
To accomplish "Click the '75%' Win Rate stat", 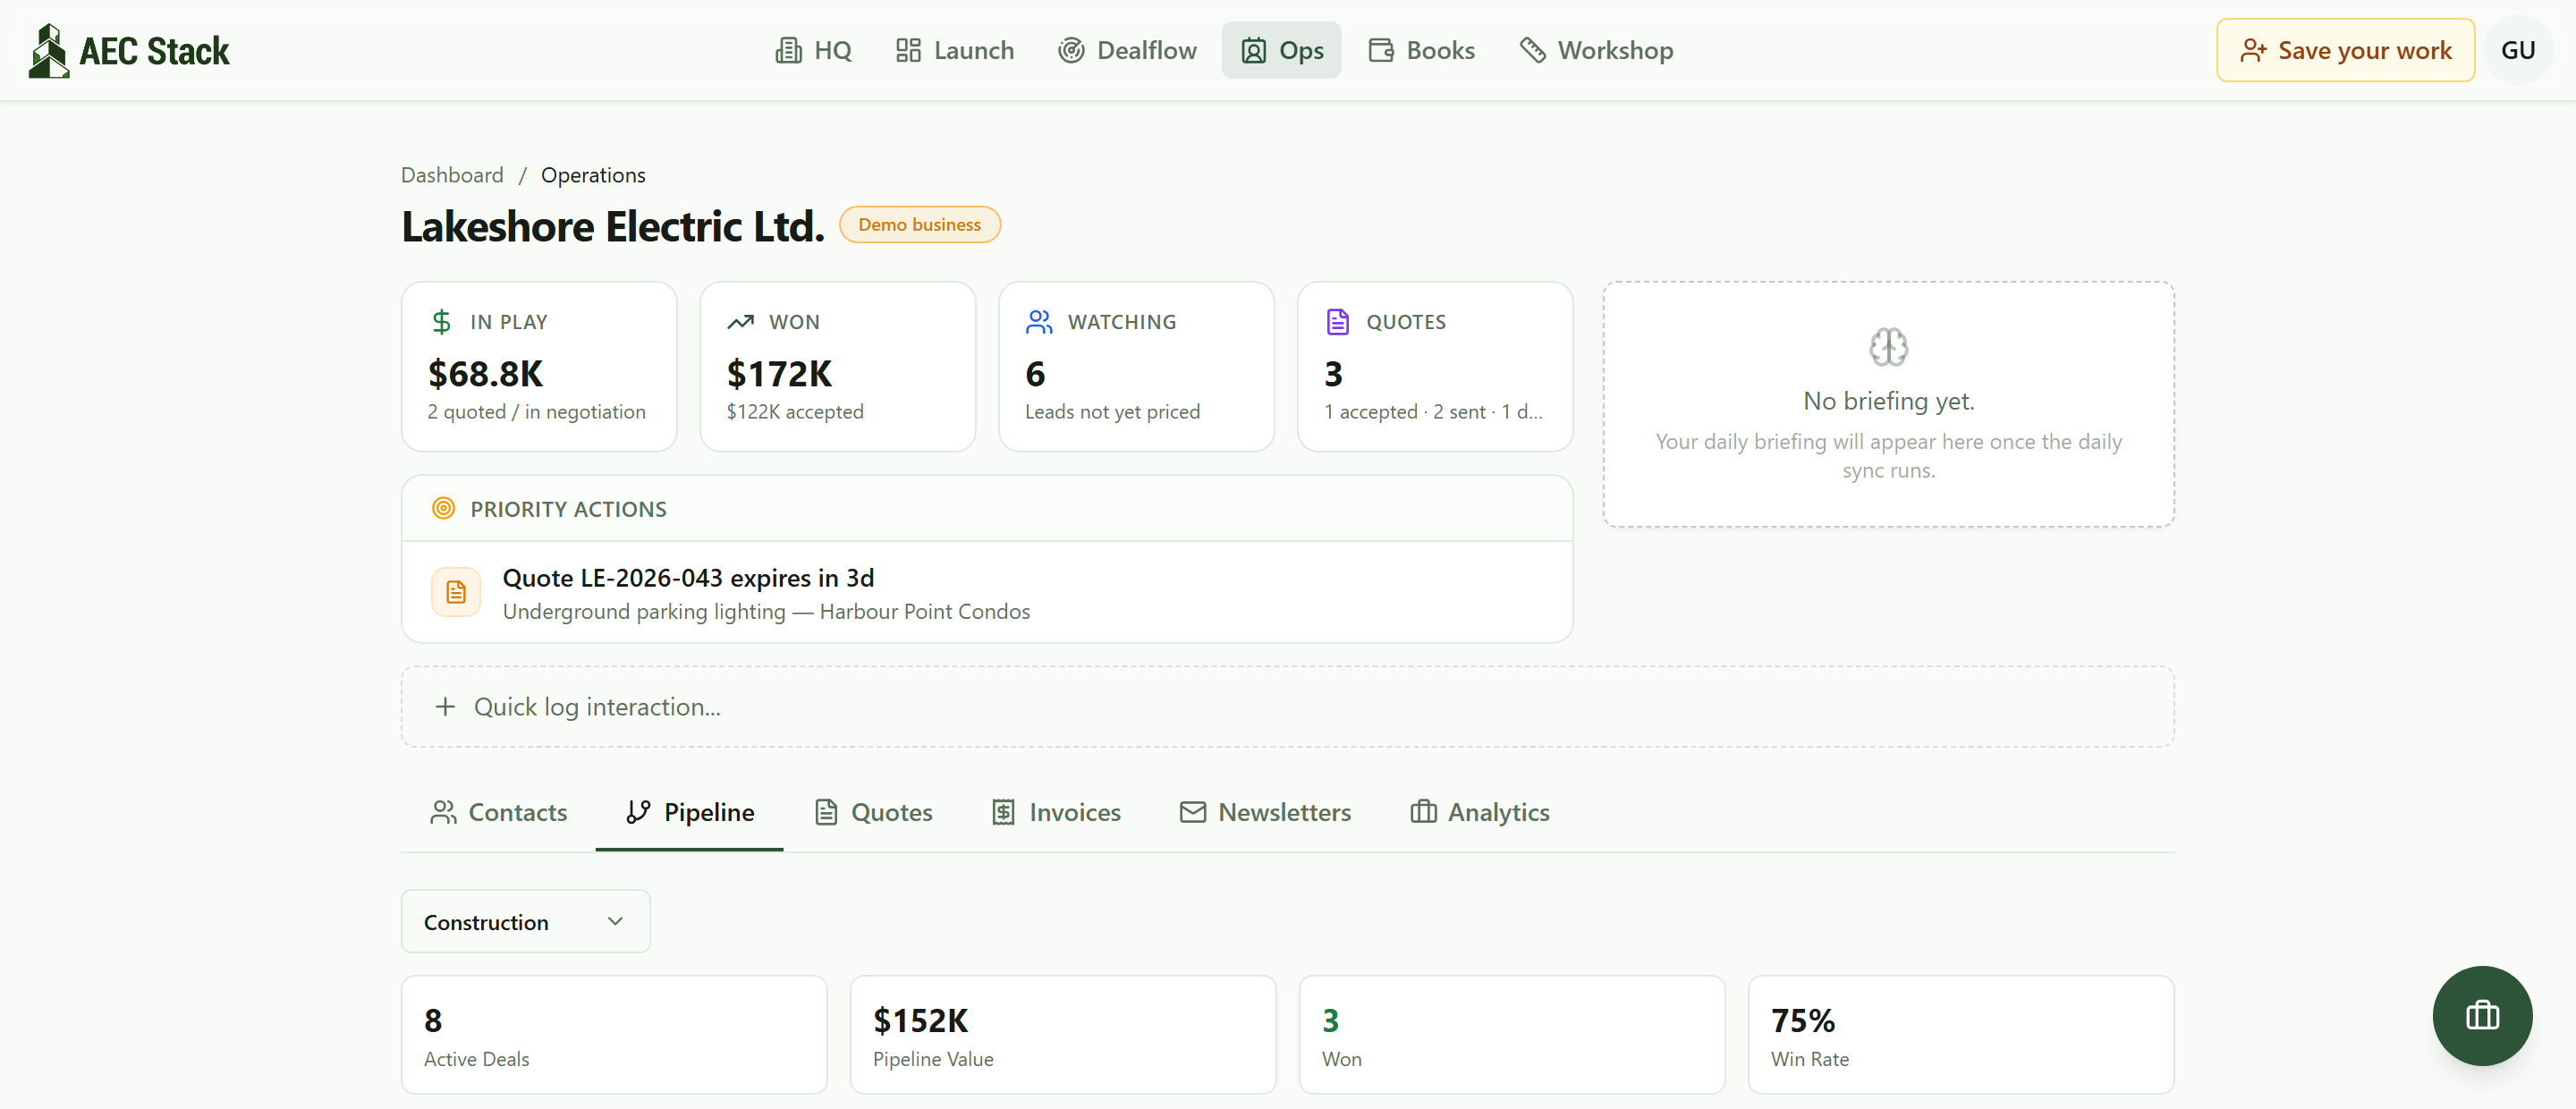I will click(x=1802, y=1021).
